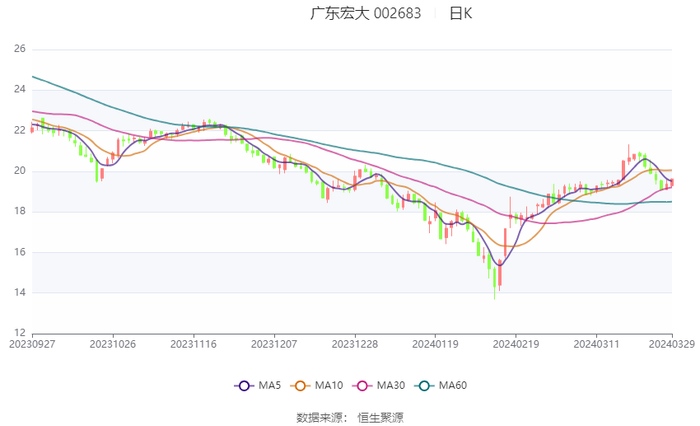Select the 日K label in the title
The width and height of the screenshot is (700, 426).
click(x=460, y=14)
